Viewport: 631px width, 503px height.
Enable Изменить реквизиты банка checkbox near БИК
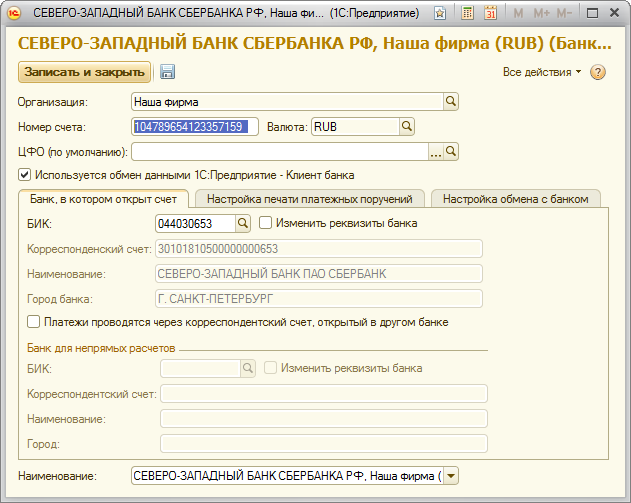click(265, 223)
